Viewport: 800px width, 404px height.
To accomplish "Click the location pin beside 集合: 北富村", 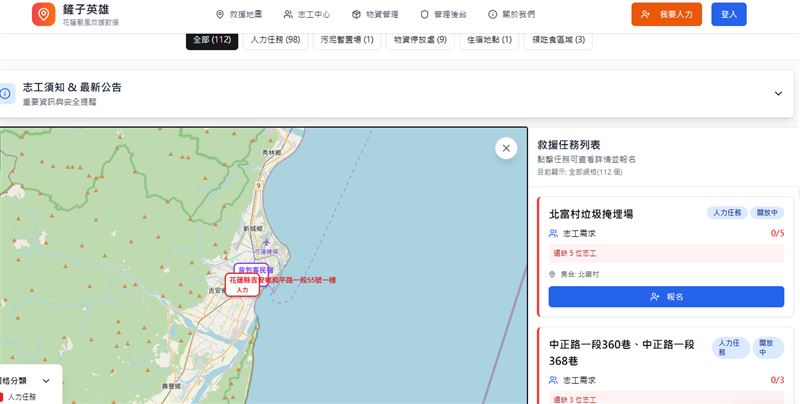I will (x=552, y=274).
